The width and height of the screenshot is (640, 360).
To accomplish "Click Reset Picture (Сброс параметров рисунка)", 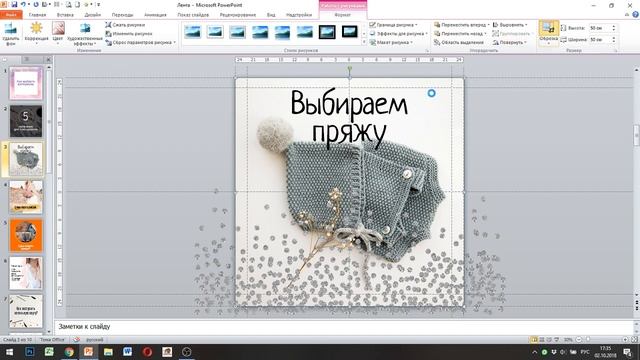I will pos(140,42).
